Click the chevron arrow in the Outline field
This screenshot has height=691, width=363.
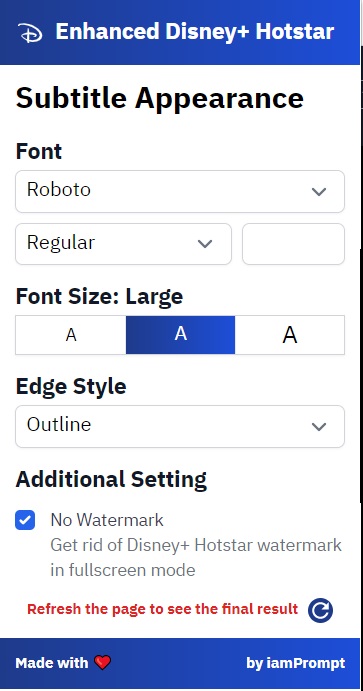(x=319, y=427)
